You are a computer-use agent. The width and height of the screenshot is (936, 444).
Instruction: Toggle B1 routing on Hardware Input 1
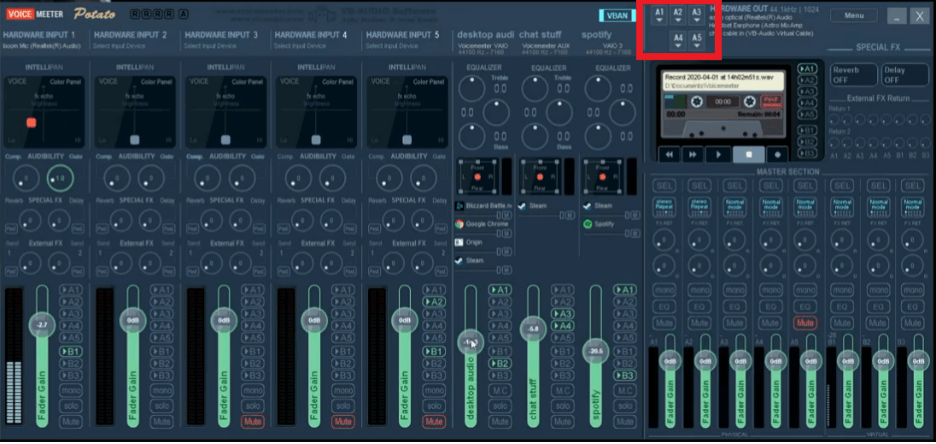pyautogui.click(x=70, y=352)
